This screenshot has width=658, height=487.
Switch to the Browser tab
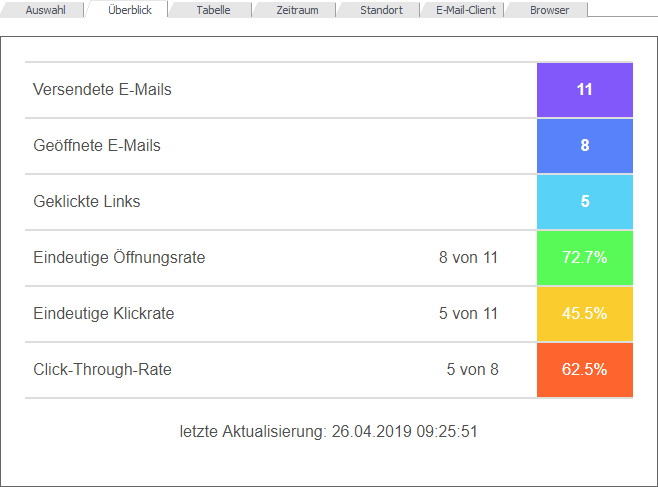coord(549,10)
